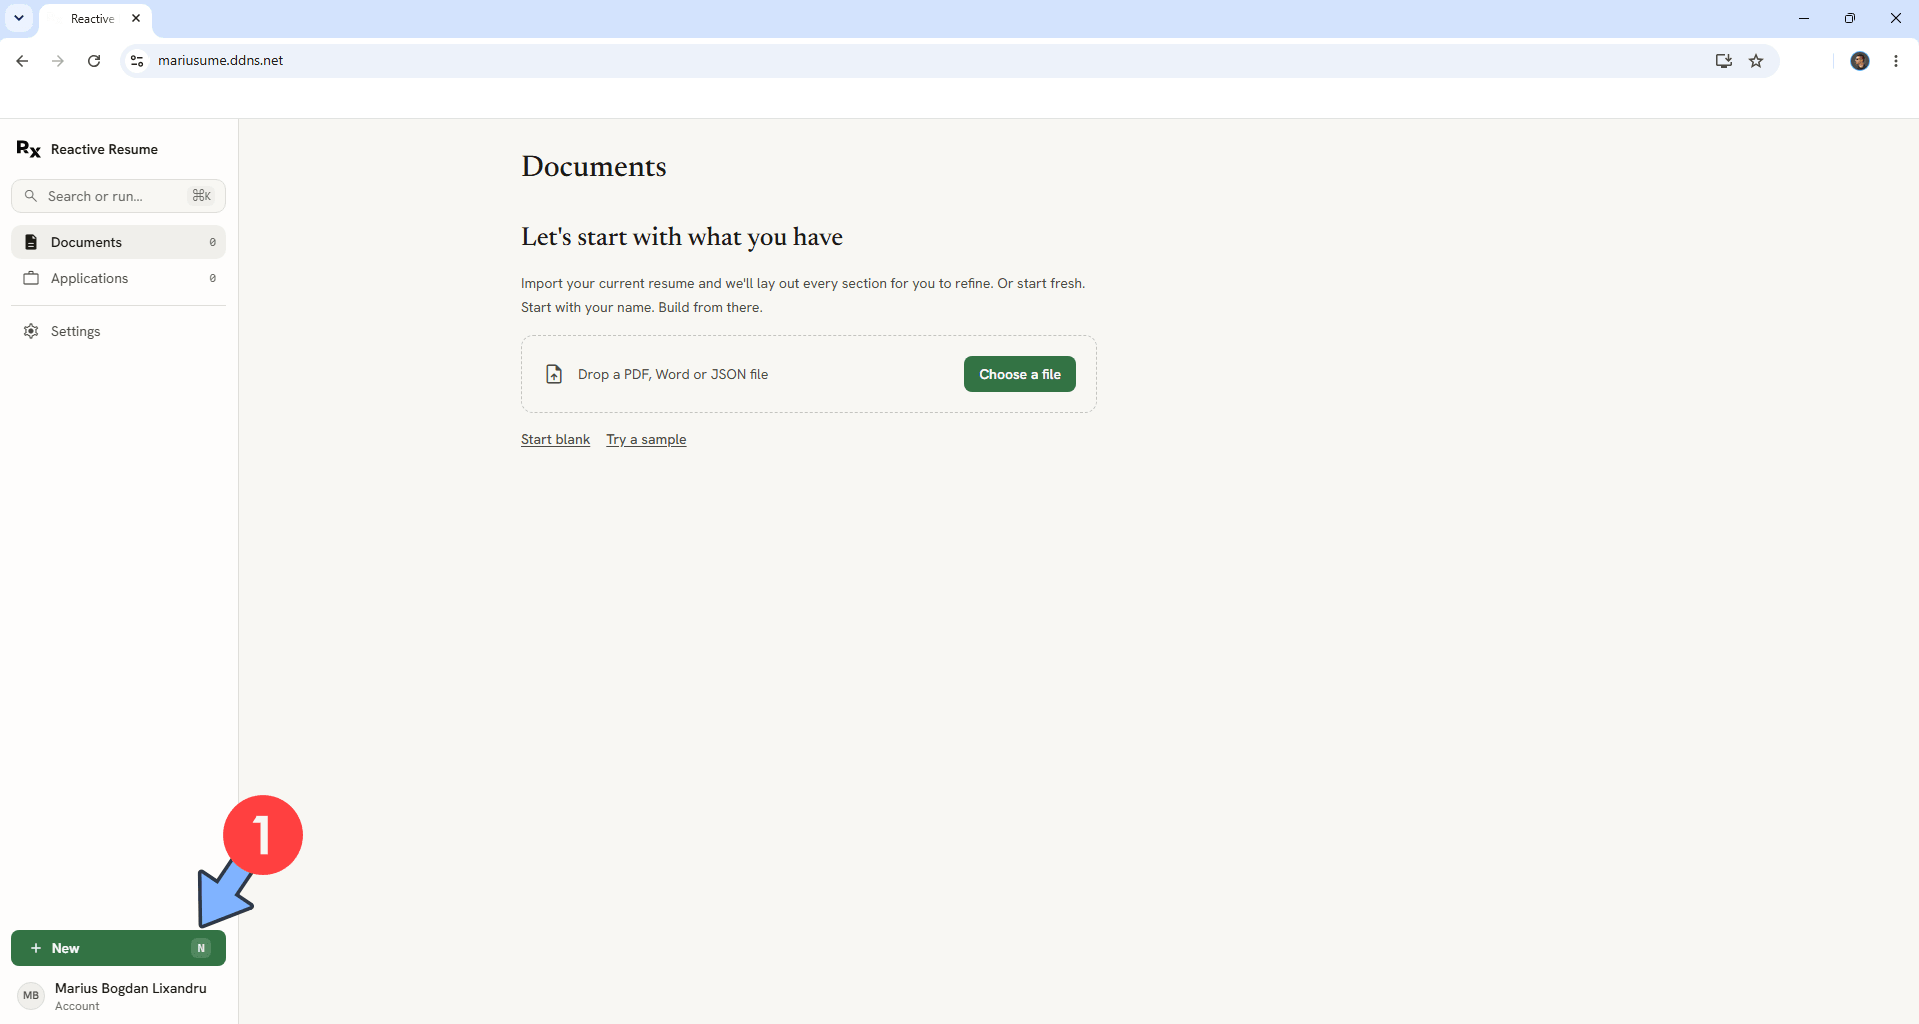The height and width of the screenshot is (1024, 1919).
Task: Click the Choose a file button
Action: click(x=1019, y=374)
